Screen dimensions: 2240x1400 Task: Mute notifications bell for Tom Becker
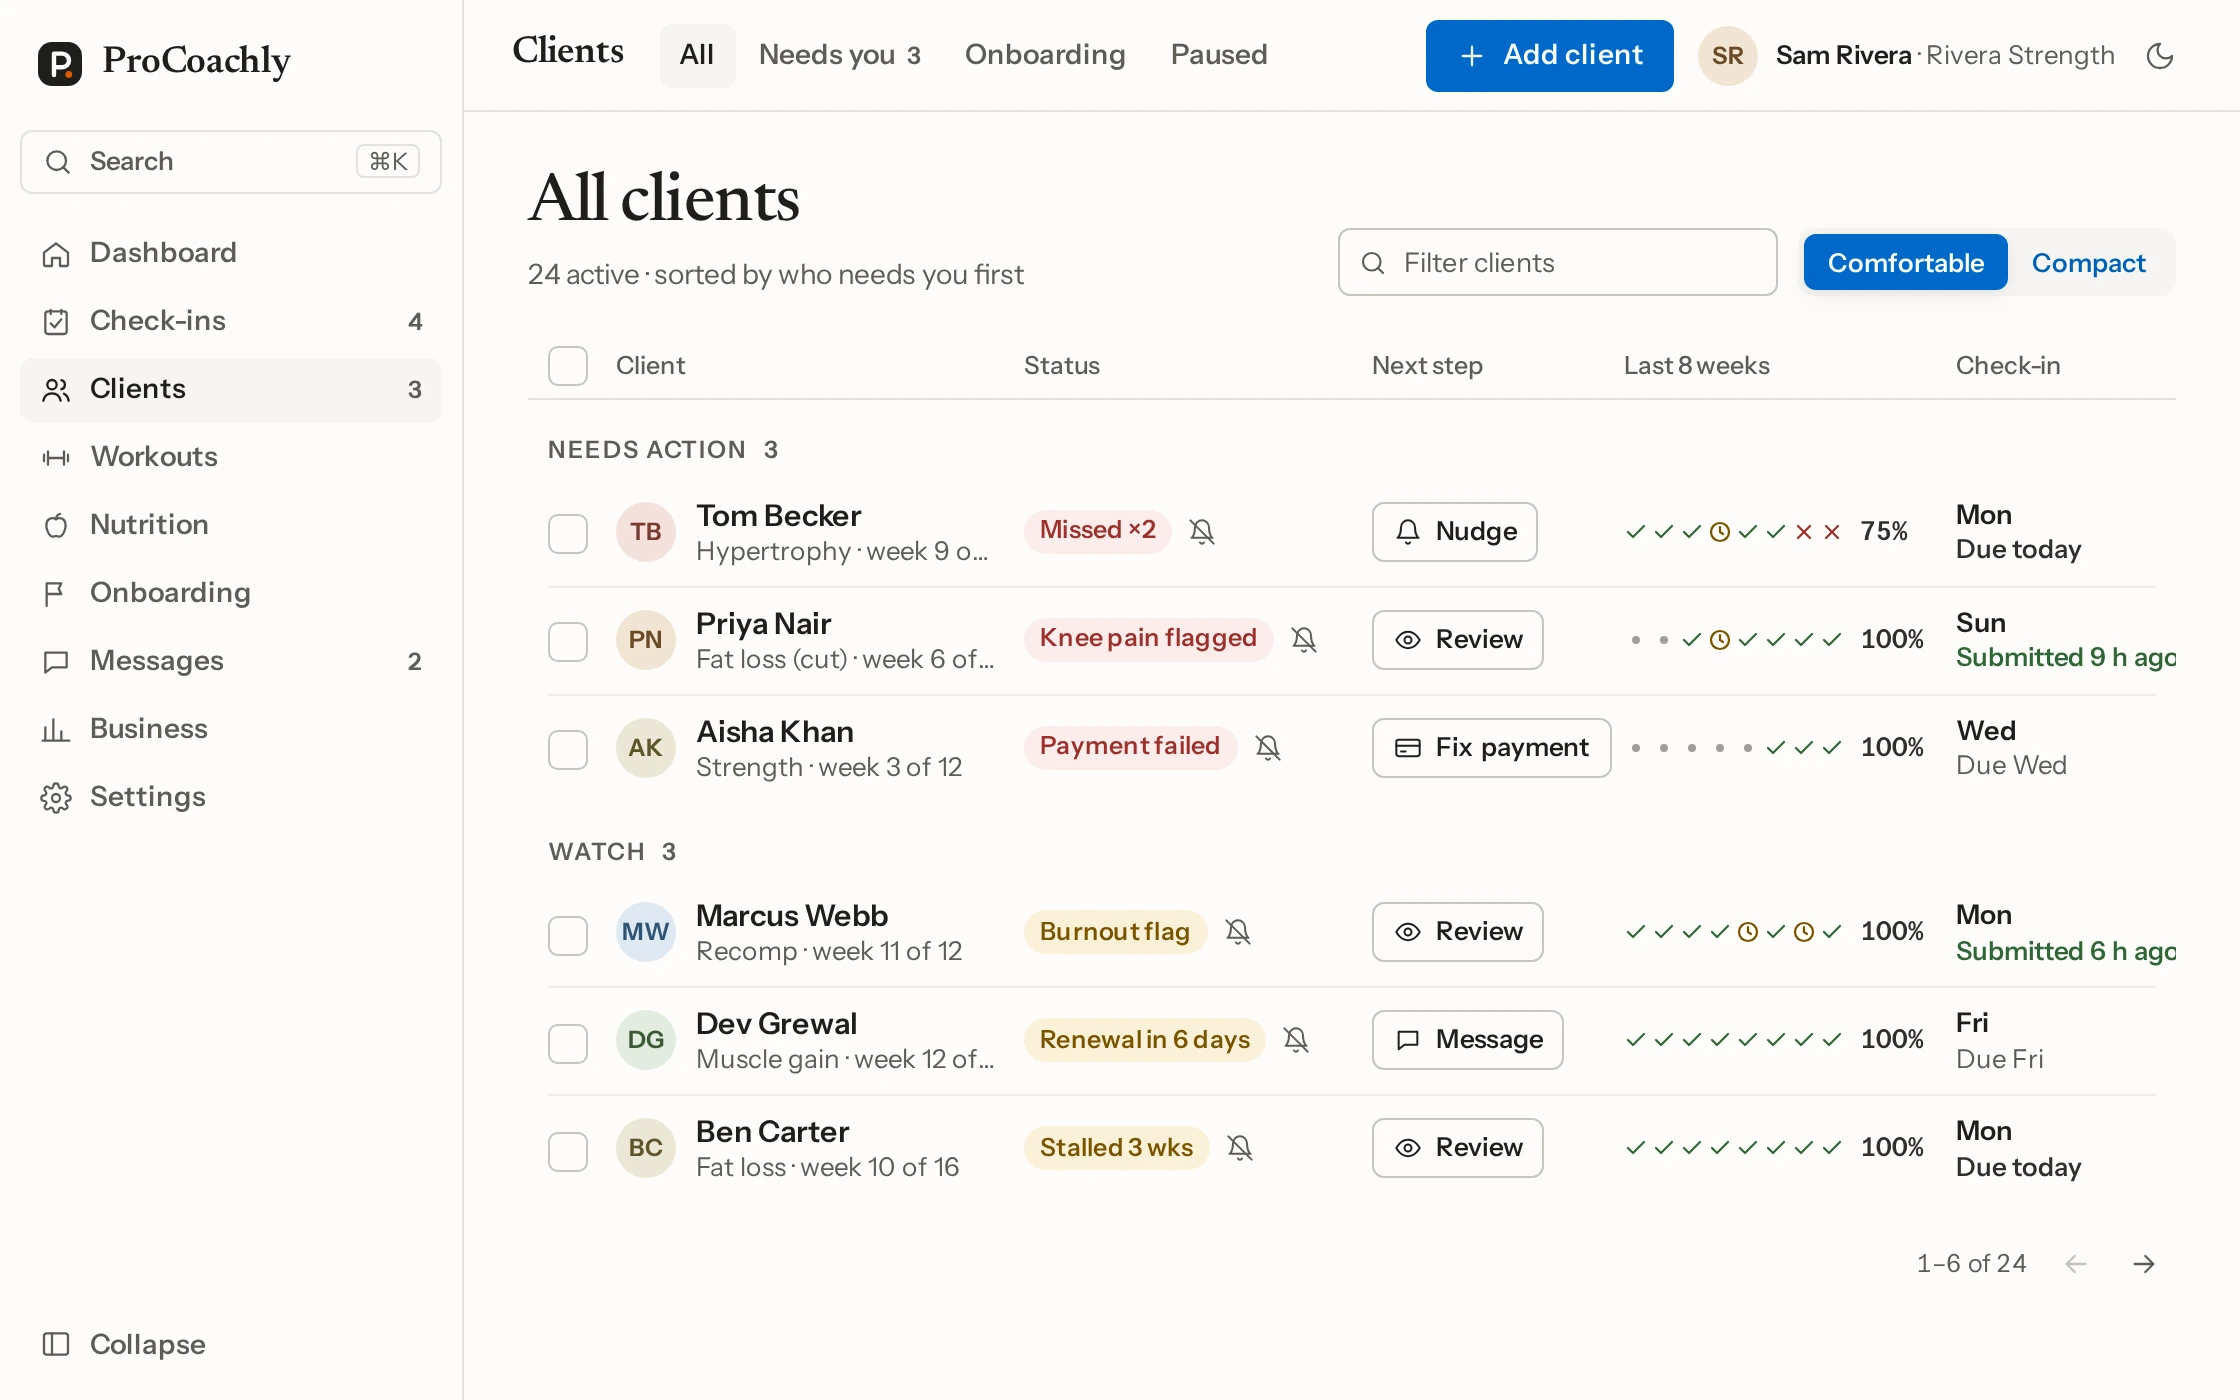1202,532
